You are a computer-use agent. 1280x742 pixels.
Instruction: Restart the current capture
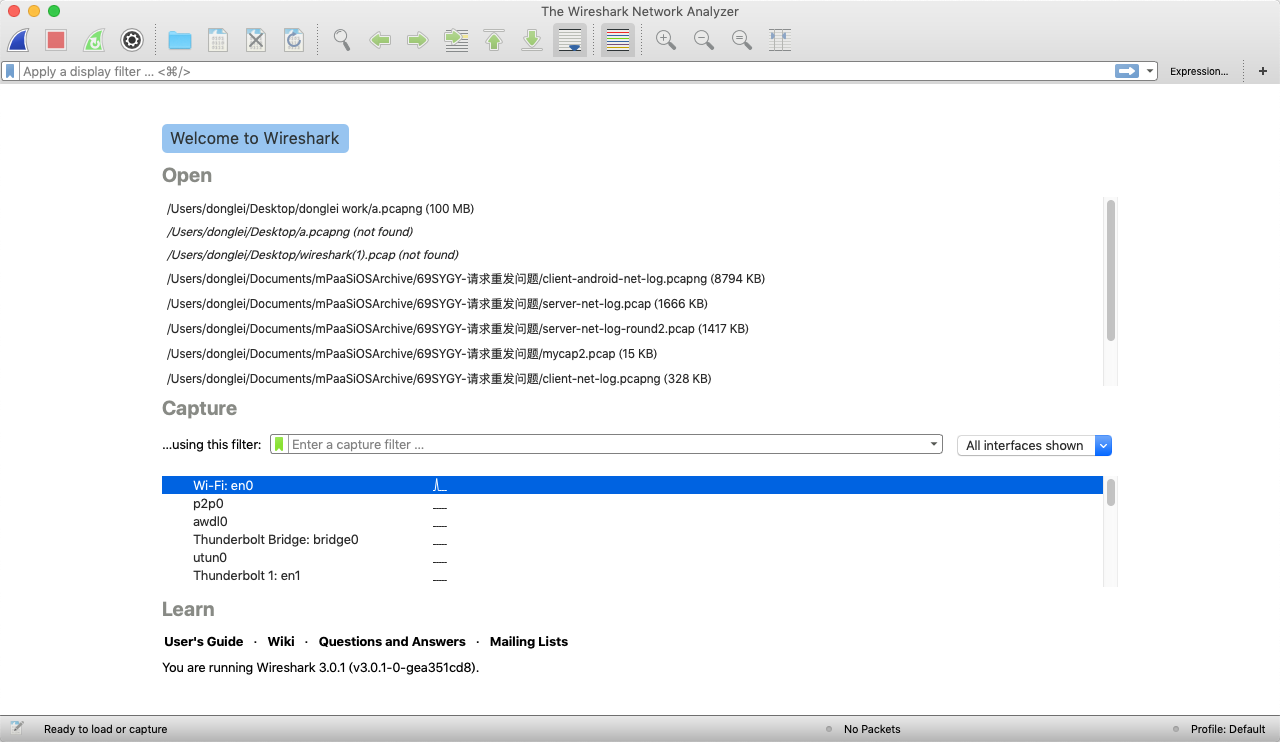[94, 40]
